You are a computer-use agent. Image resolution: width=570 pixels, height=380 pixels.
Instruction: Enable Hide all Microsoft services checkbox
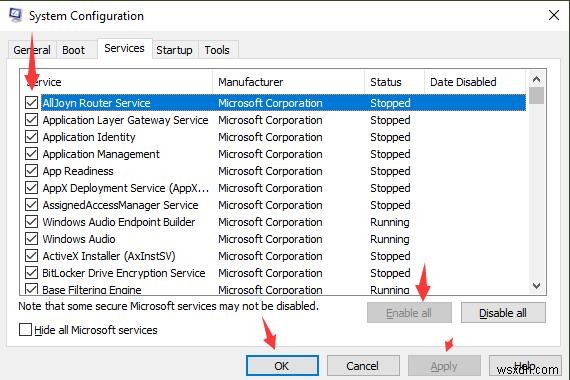click(25, 330)
